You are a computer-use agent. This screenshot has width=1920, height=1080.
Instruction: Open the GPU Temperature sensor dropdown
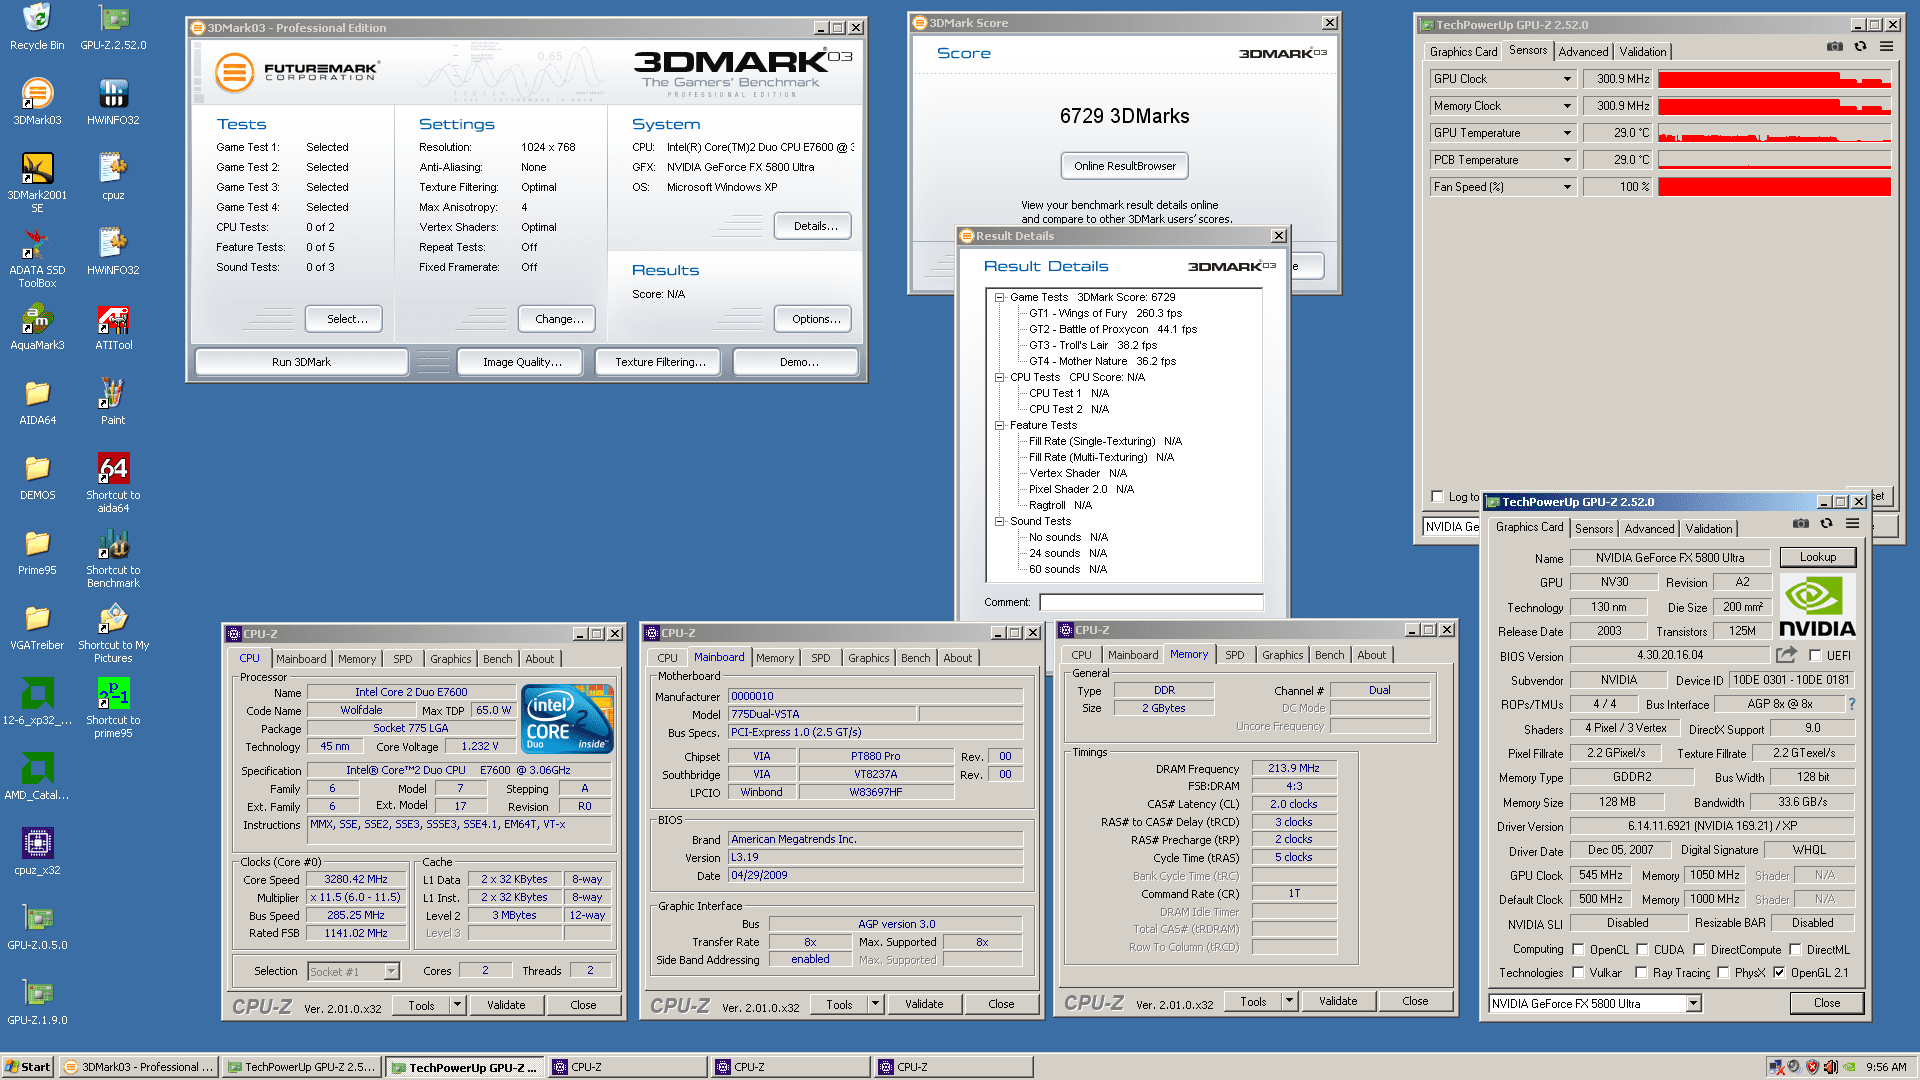coord(1567,133)
